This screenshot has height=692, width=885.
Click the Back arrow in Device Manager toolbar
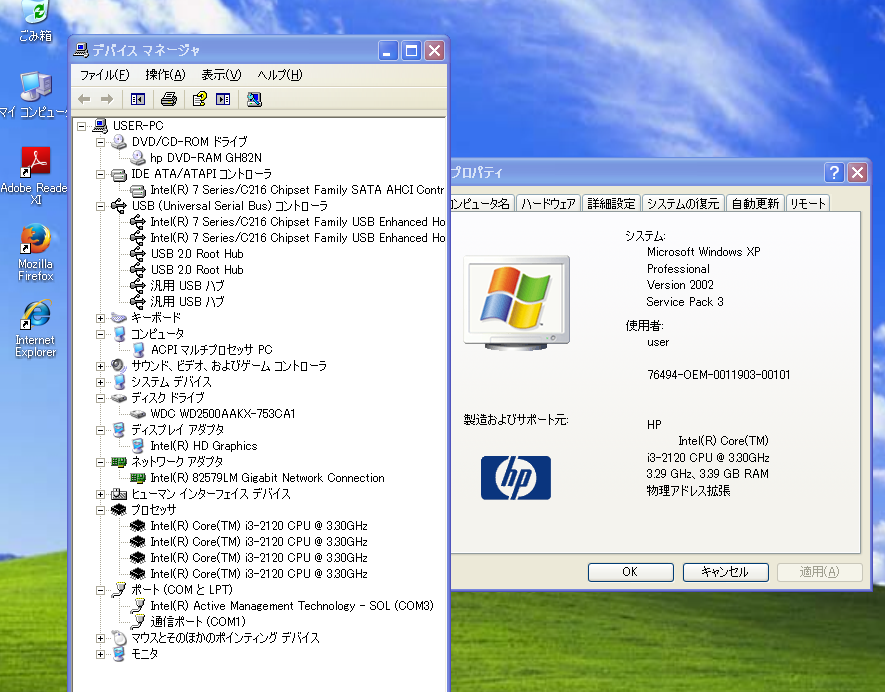point(84,99)
